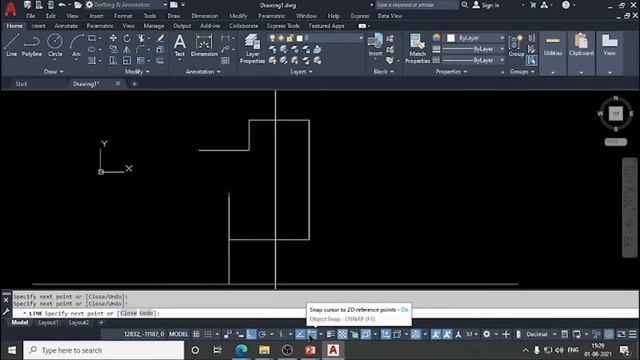The image size is (640, 360).
Task: Select the Dimension tool
Action: pos(204,45)
